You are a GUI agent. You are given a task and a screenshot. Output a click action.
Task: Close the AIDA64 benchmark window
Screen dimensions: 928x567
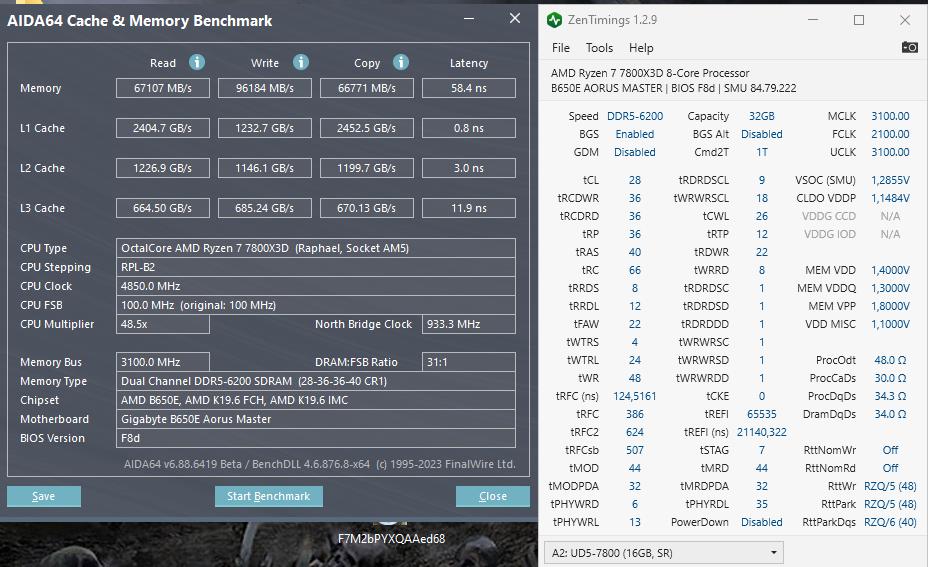[515, 18]
